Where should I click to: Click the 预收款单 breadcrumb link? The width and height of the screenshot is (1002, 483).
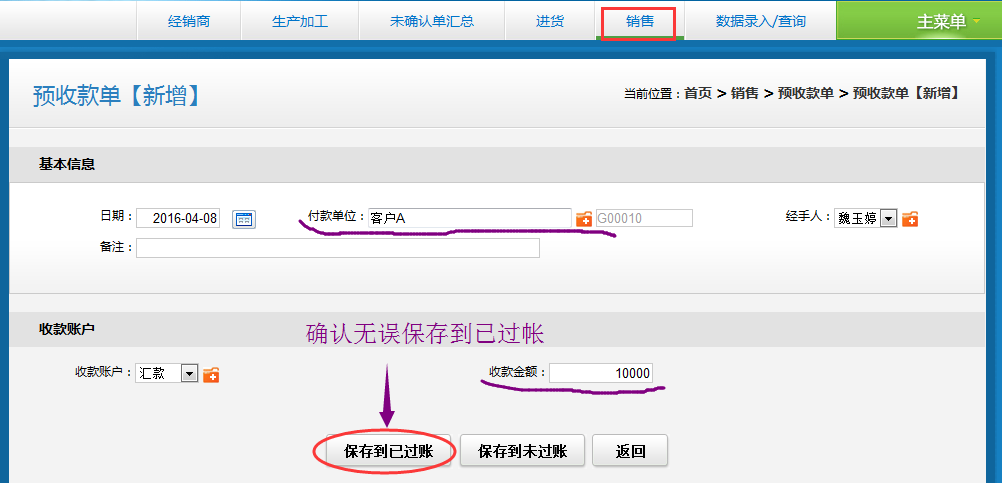tap(806, 93)
